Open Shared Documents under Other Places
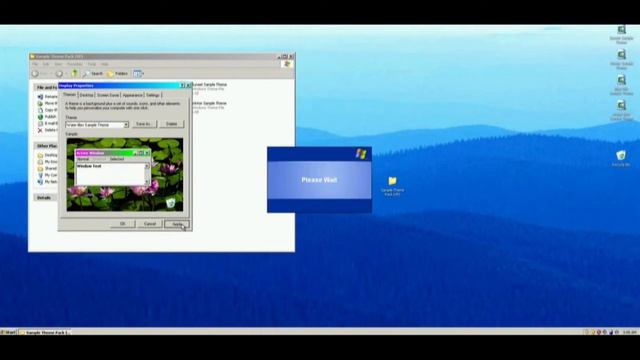The width and height of the screenshot is (640, 360). tap(47, 168)
